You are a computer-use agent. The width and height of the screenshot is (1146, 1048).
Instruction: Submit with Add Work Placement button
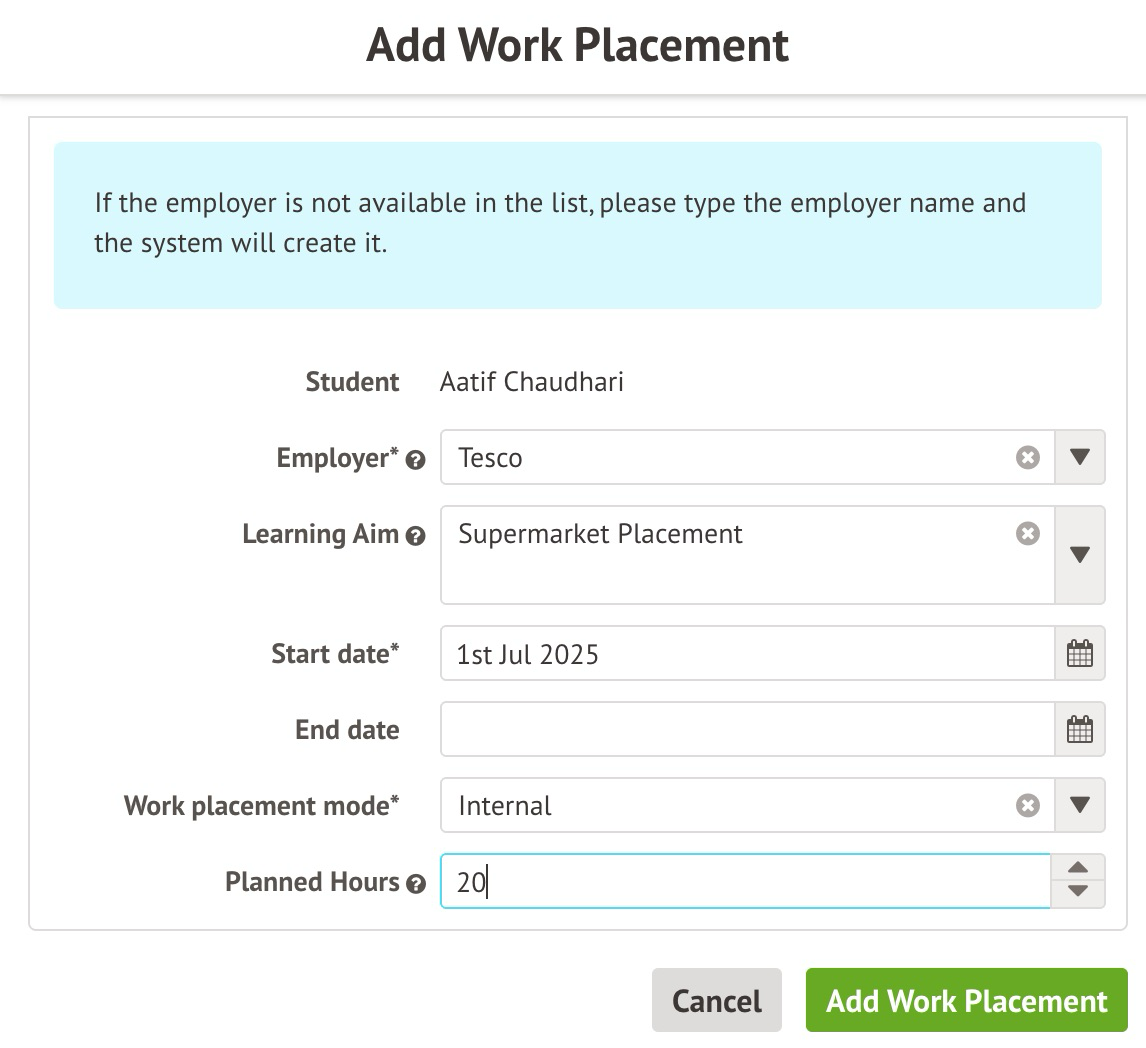tap(966, 1001)
